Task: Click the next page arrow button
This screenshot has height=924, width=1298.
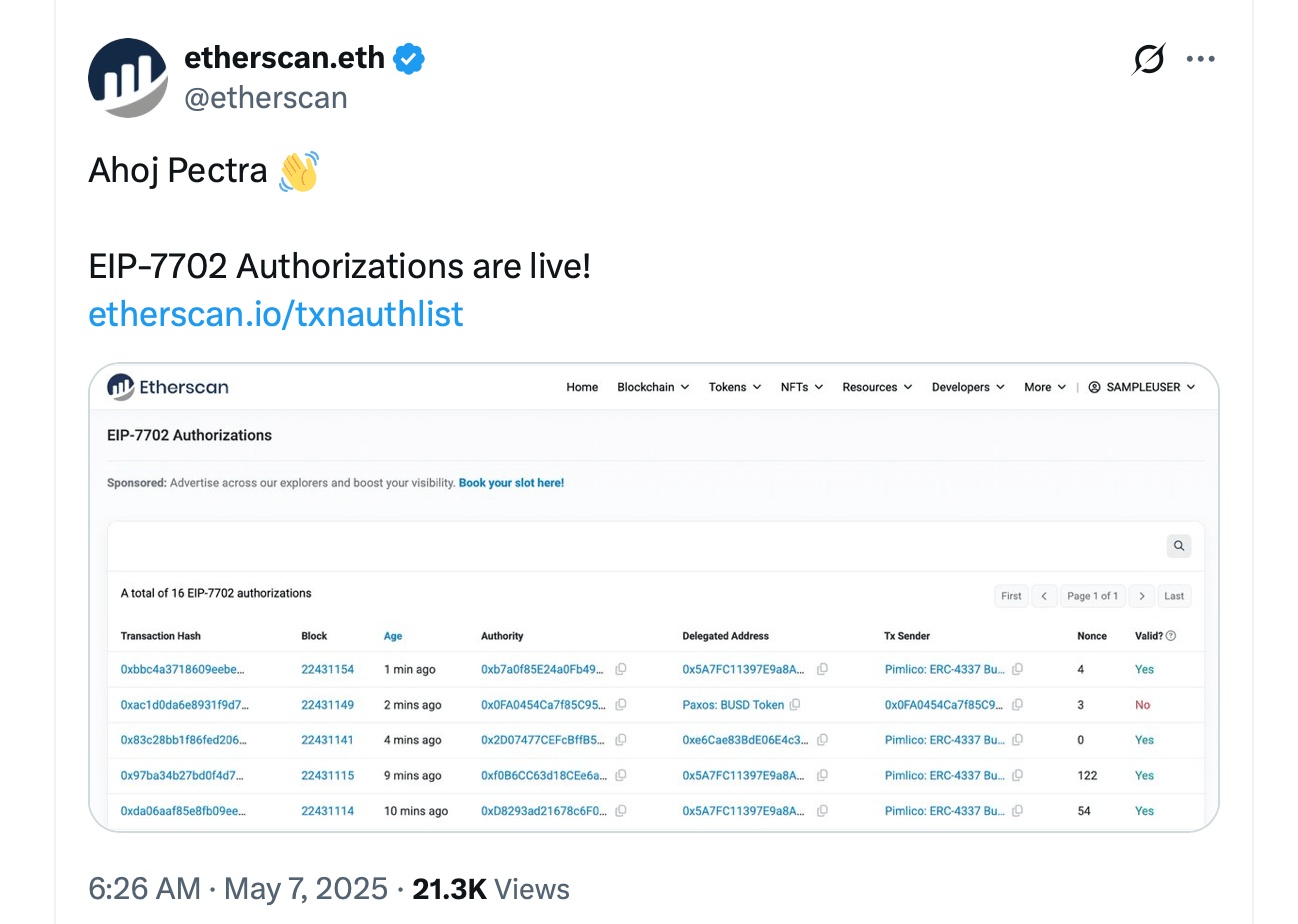Action: pos(1142,596)
